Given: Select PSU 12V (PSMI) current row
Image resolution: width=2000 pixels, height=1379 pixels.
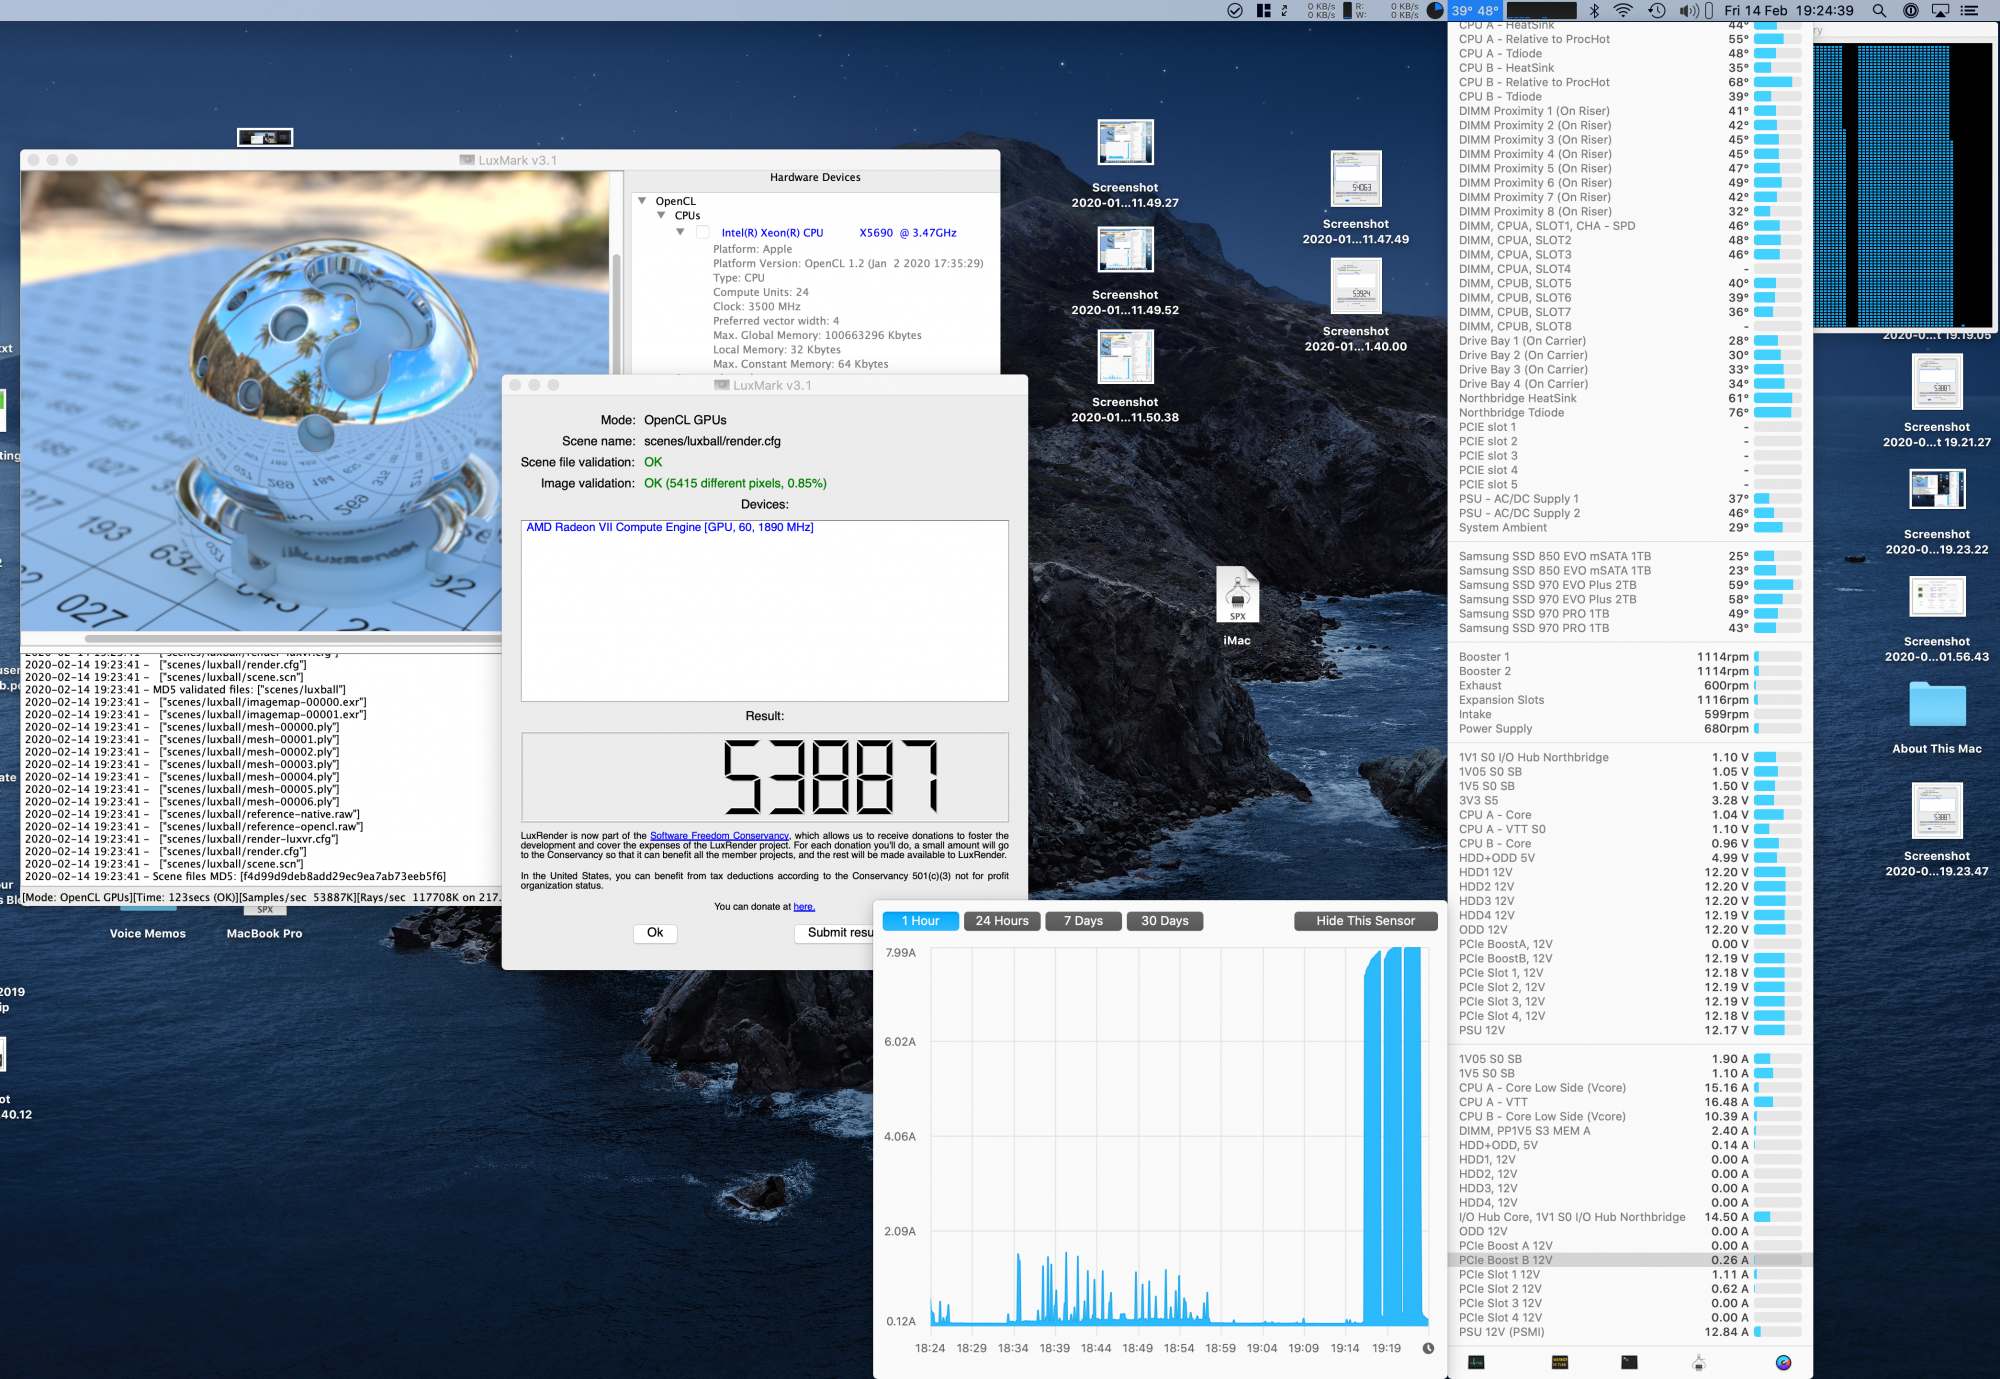Looking at the screenshot, I should pyautogui.click(x=1630, y=1332).
